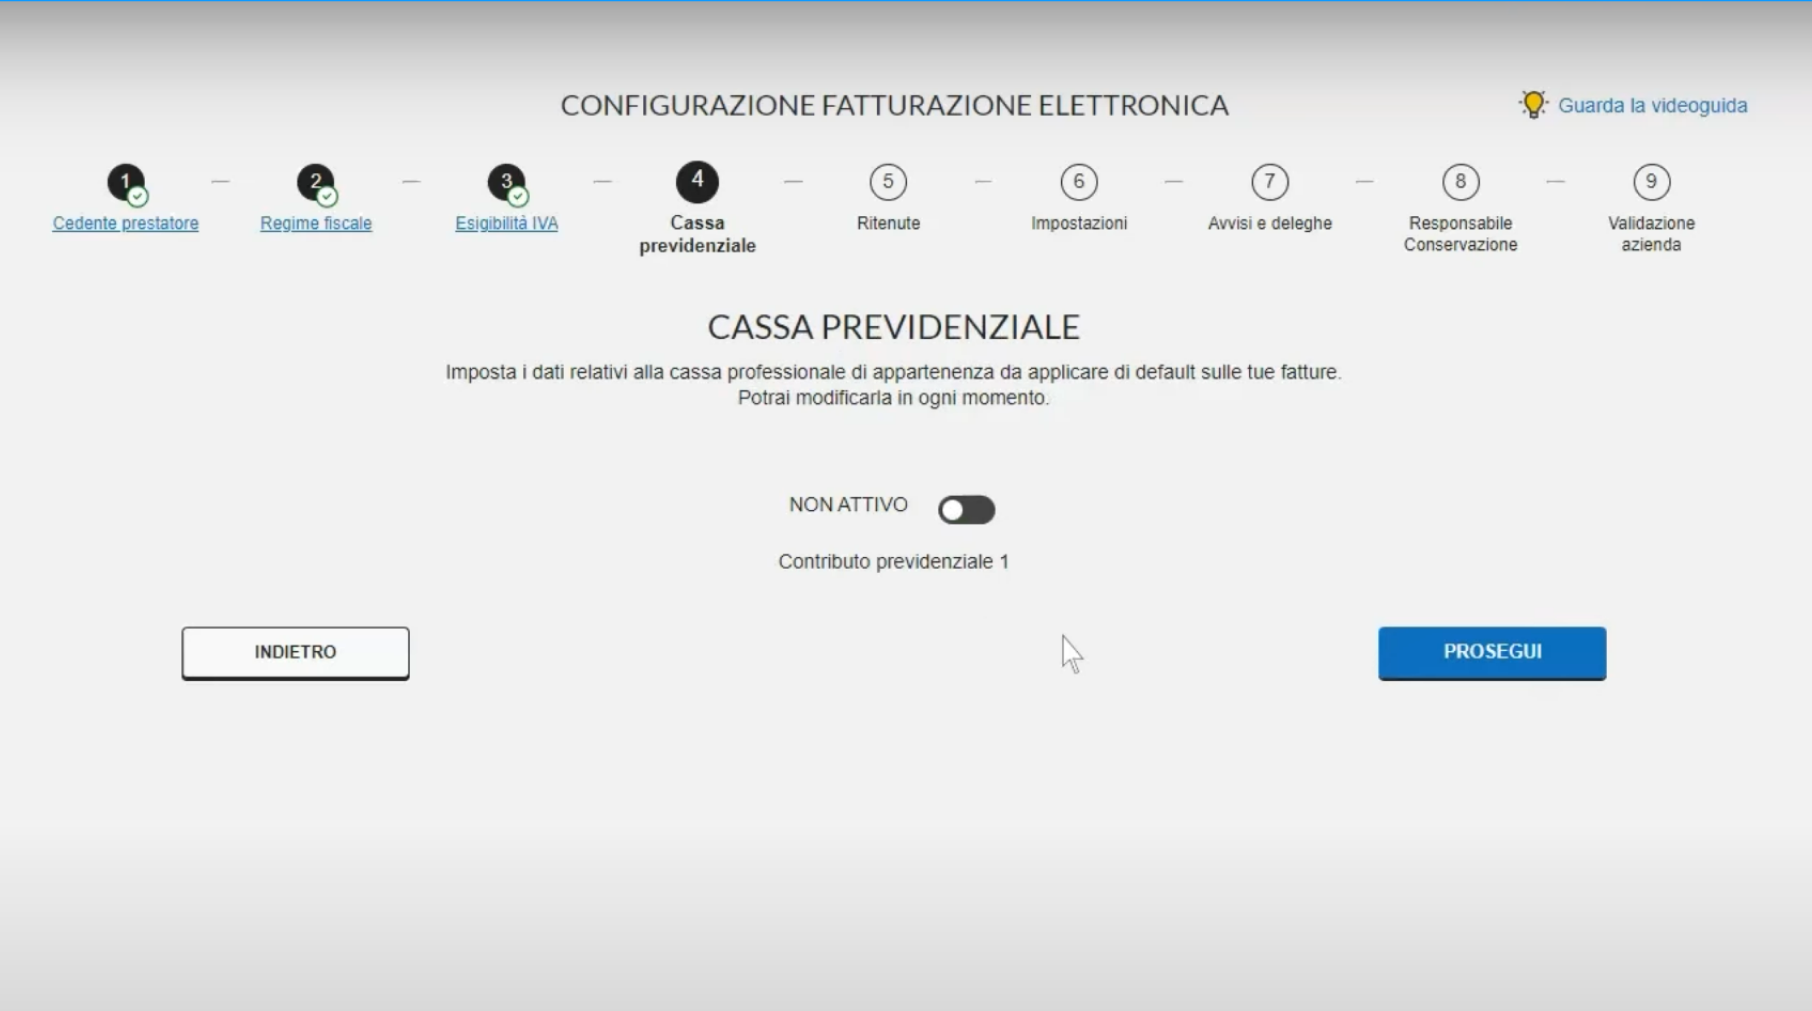Select Validazione azienda step label
The height and width of the screenshot is (1011, 1812).
tap(1651, 234)
